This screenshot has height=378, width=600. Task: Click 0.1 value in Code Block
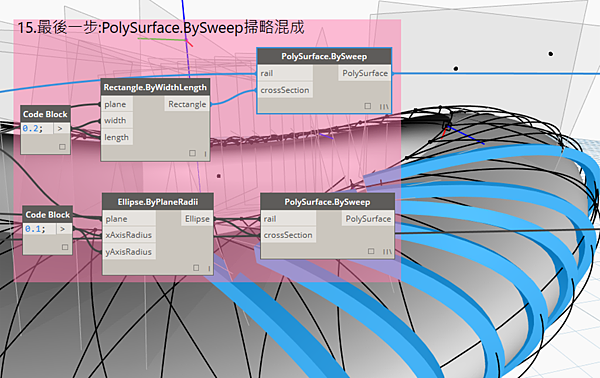point(35,229)
